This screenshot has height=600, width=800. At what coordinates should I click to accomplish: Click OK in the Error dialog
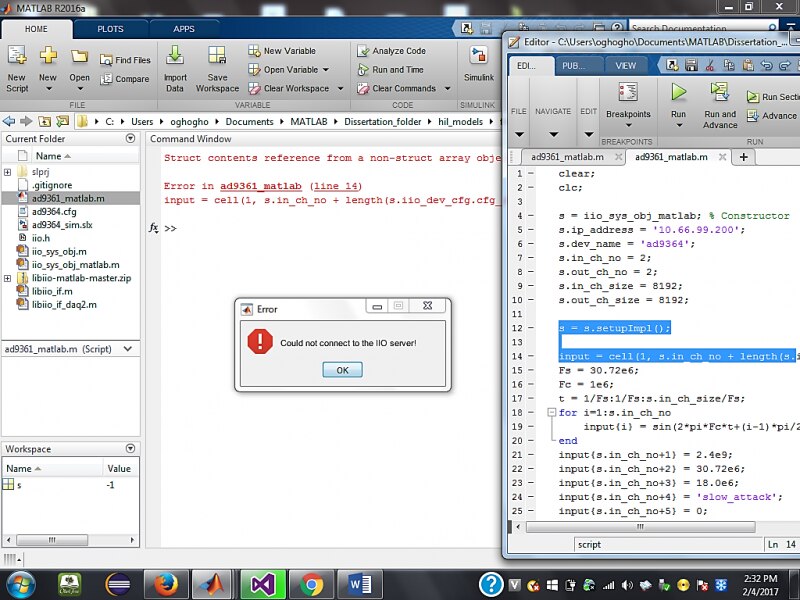pyautogui.click(x=342, y=370)
